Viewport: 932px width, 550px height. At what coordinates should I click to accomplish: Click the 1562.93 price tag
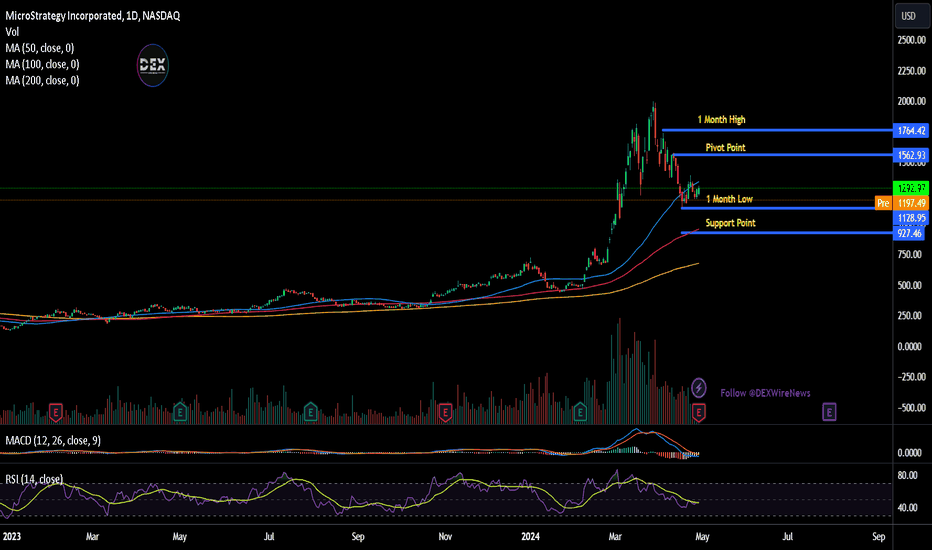pyautogui.click(x=911, y=155)
